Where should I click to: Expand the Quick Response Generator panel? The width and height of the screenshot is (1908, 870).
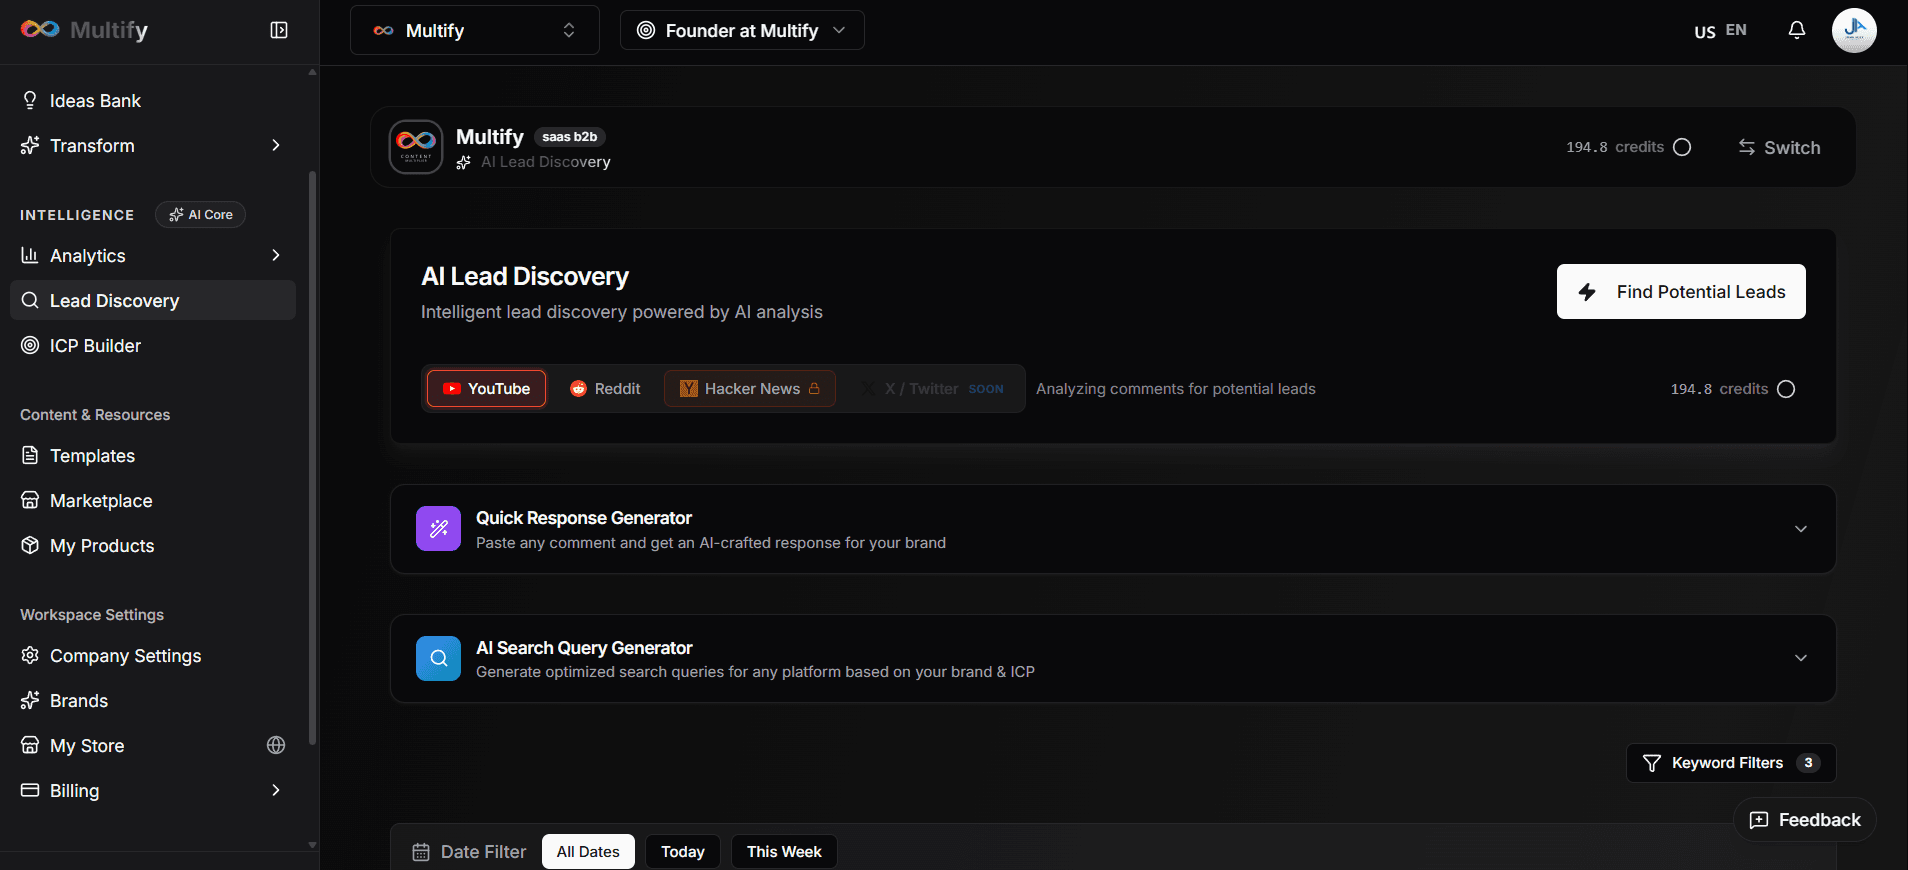click(x=1113, y=529)
